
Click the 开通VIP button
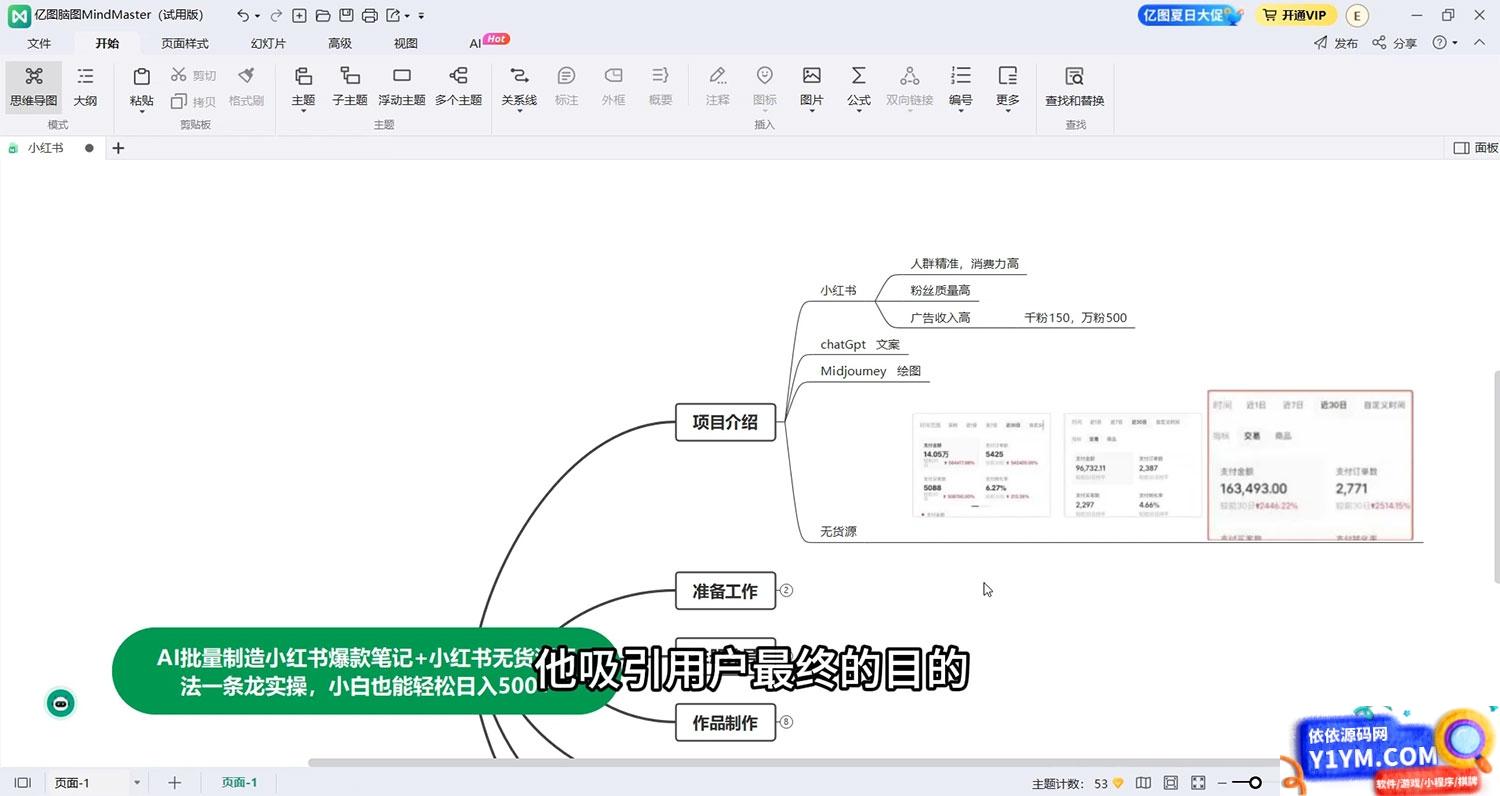click(1296, 15)
